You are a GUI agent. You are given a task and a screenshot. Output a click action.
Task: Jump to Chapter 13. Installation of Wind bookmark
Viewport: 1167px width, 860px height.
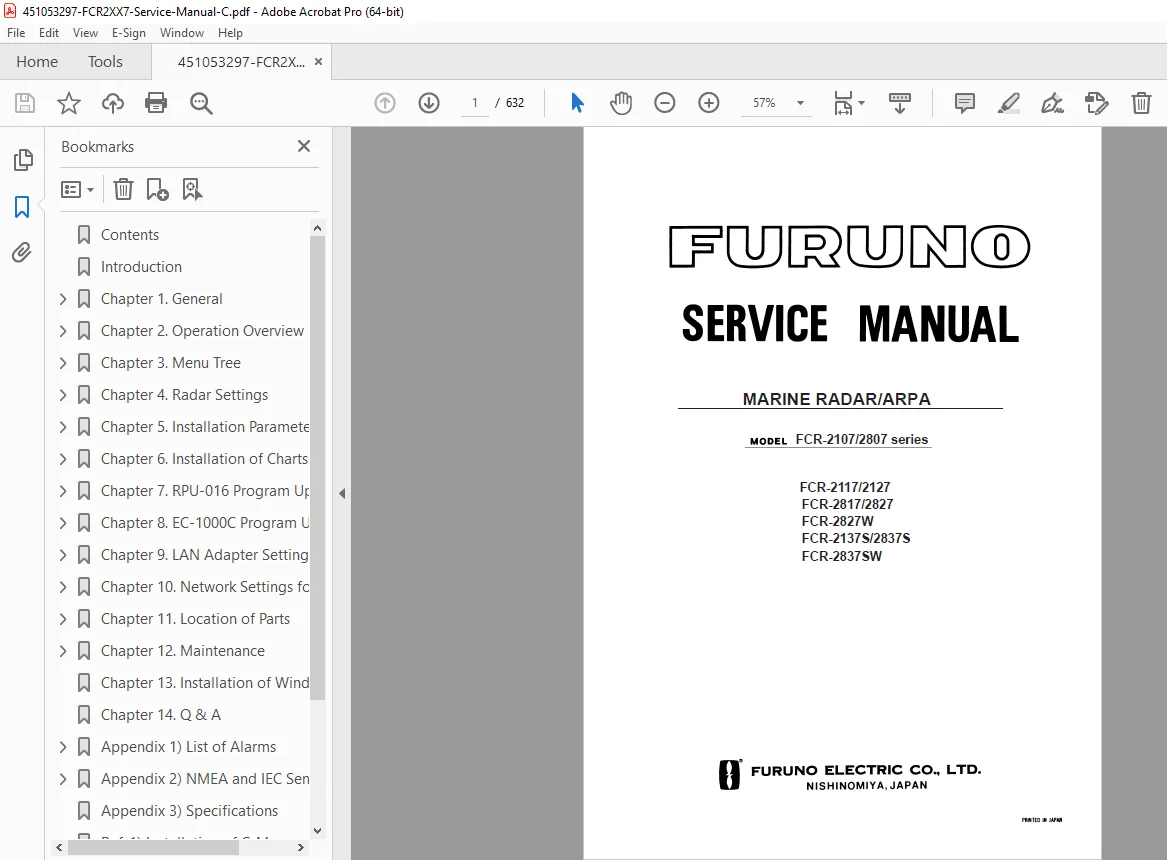click(205, 683)
